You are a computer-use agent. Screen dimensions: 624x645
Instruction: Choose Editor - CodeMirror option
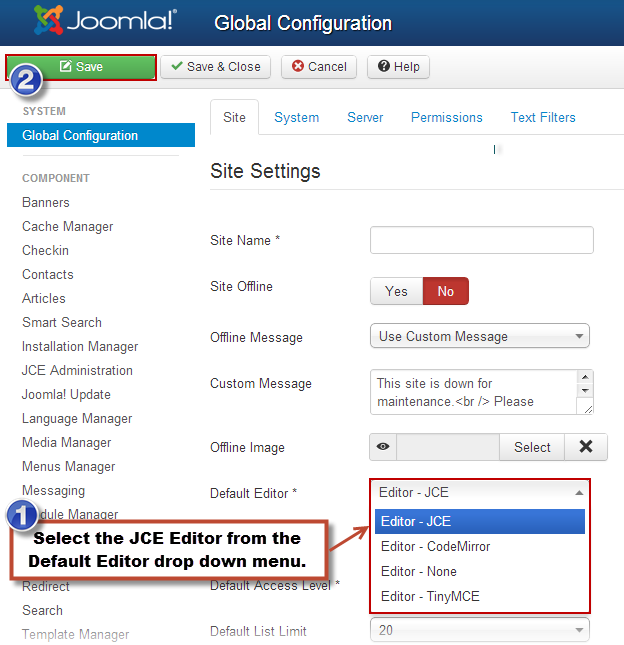click(x=480, y=546)
